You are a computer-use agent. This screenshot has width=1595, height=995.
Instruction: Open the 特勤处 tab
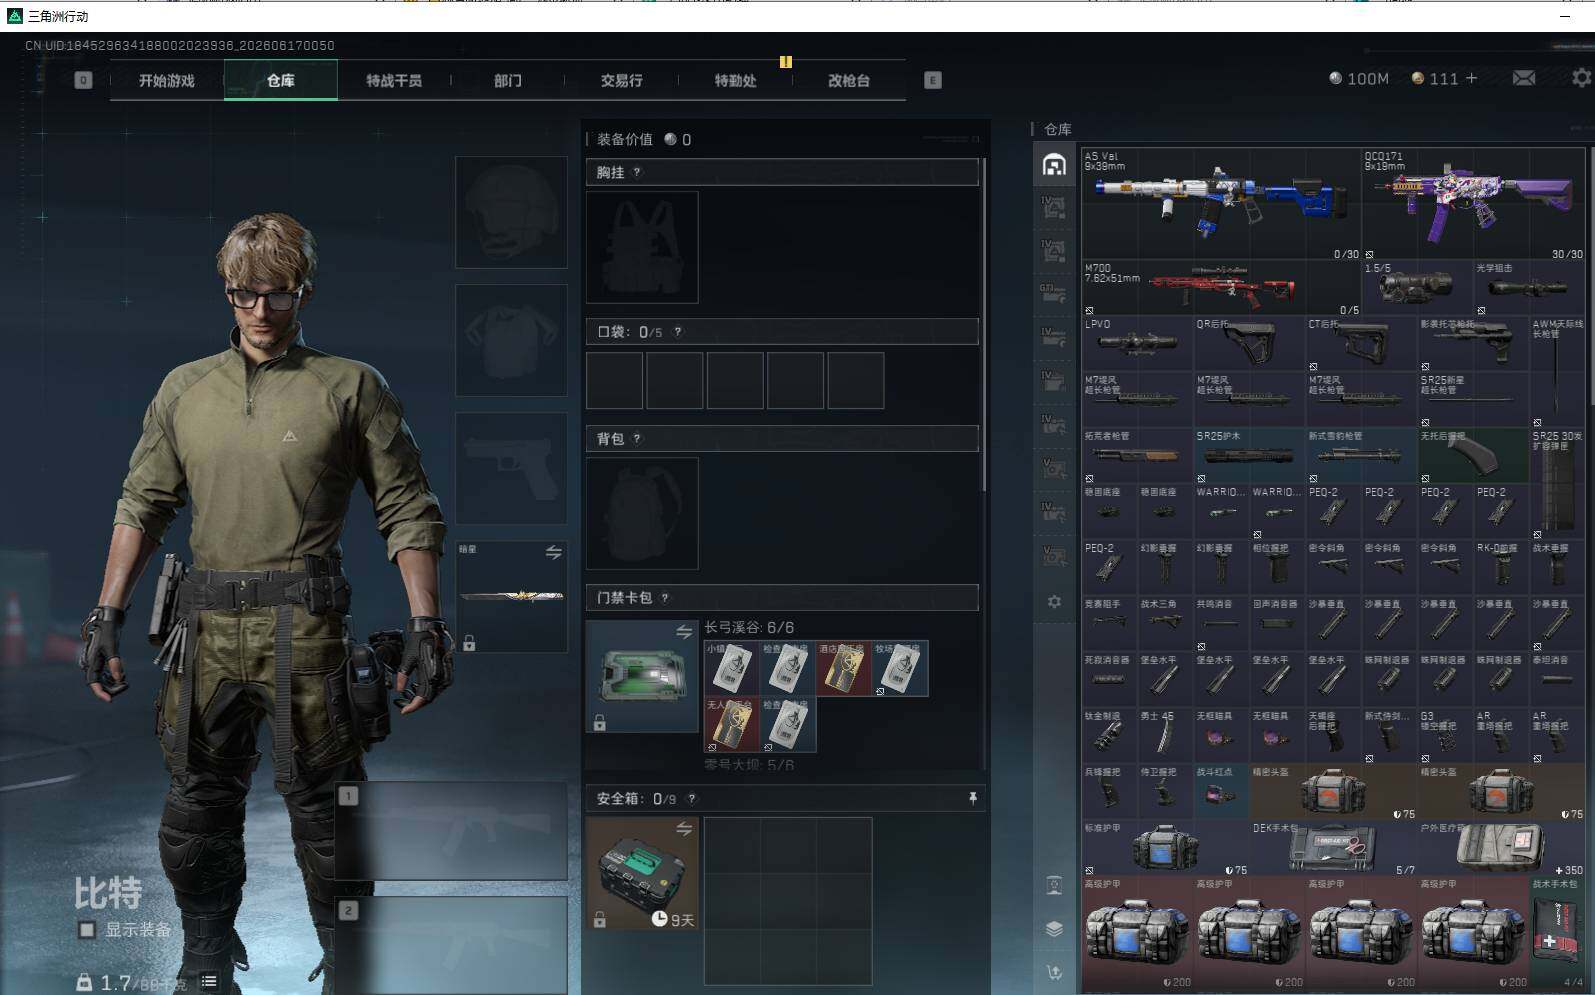pos(735,80)
